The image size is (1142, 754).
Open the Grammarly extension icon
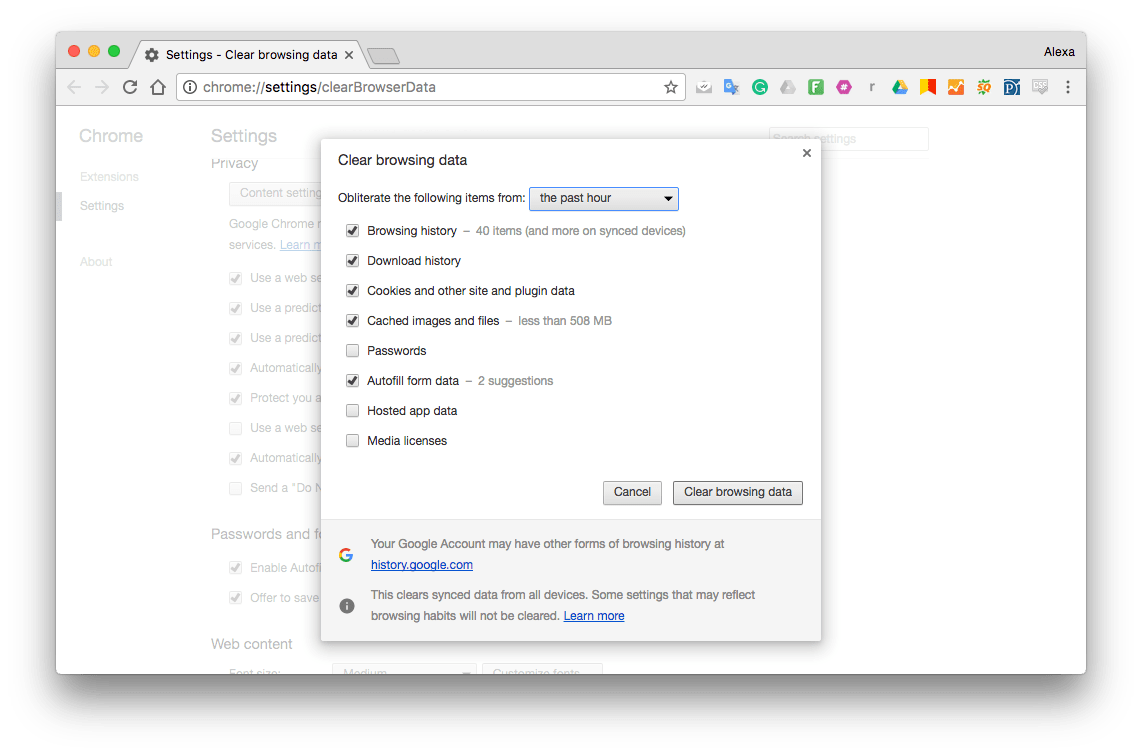point(760,87)
